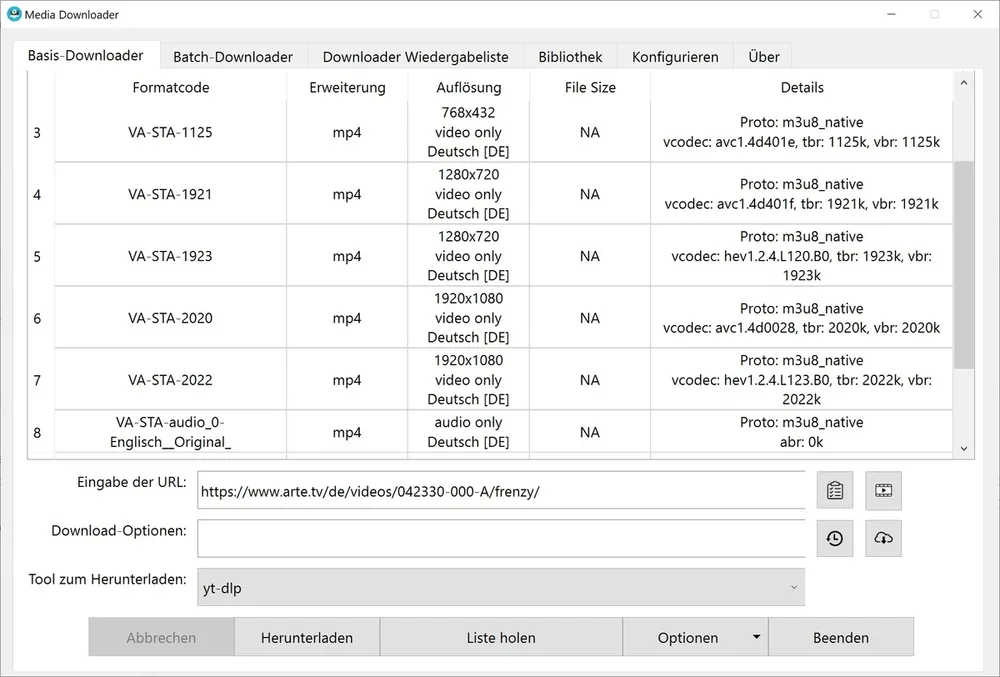
Task: Open the Optionen button dropdown arrow
Action: [756, 637]
